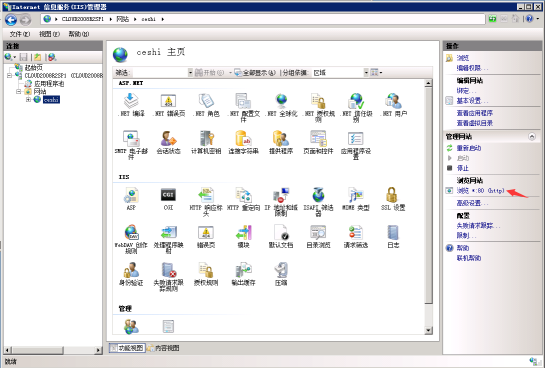545x368 pixels.
Task: Open the 文件 menu
Action: pos(19,34)
